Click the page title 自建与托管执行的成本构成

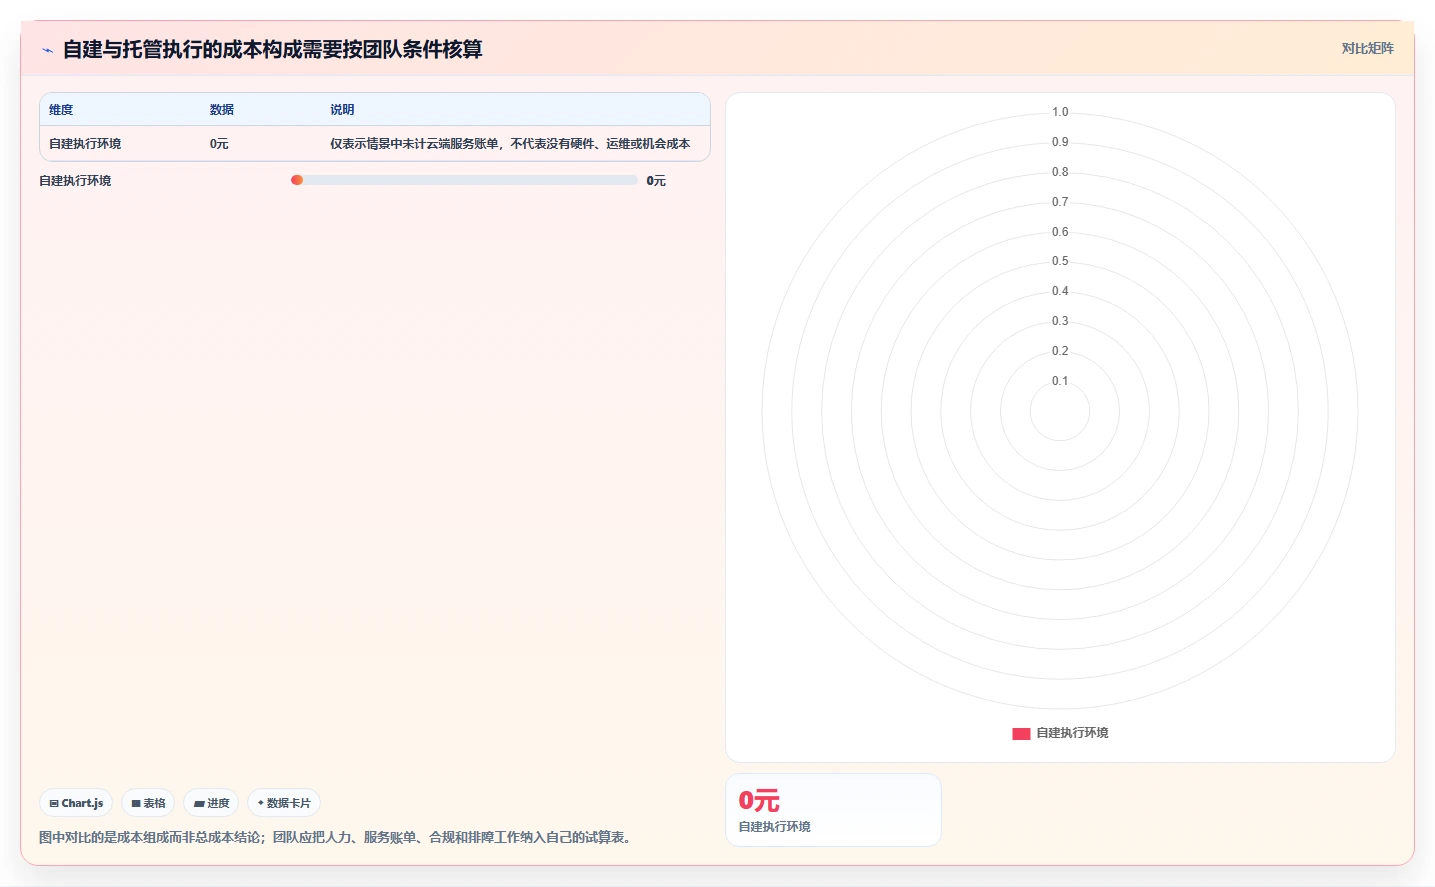point(272,49)
